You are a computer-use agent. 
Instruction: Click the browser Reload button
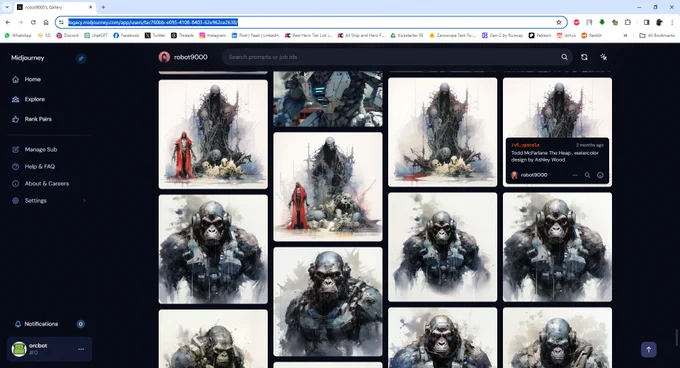coord(33,22)
